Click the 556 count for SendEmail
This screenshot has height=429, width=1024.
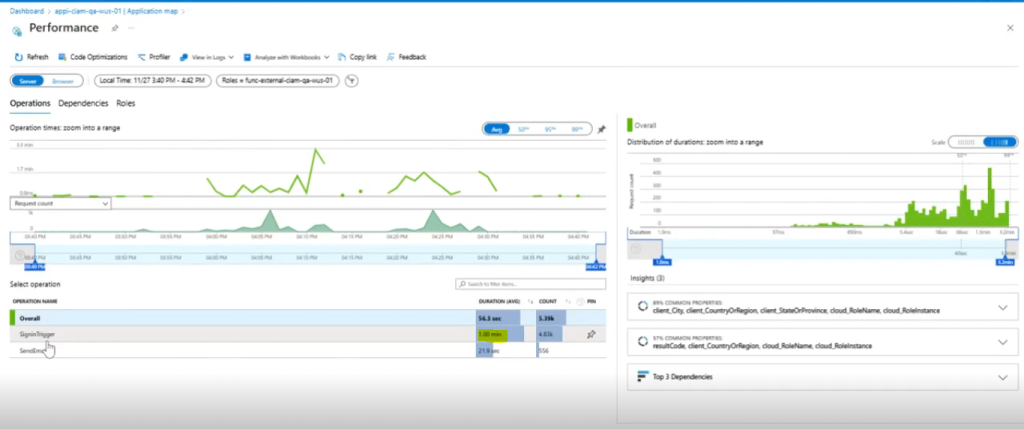pyautogui.click(x=545, y=351)
